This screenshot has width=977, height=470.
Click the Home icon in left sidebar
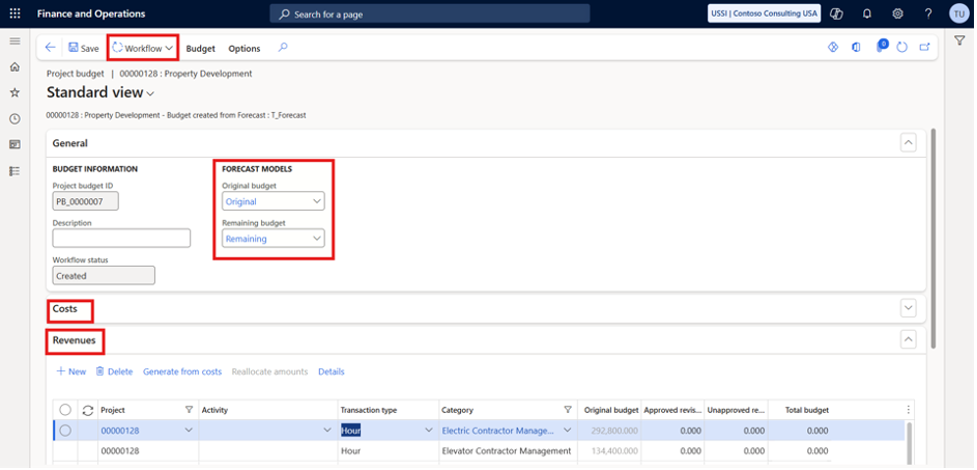pos(15,67)
